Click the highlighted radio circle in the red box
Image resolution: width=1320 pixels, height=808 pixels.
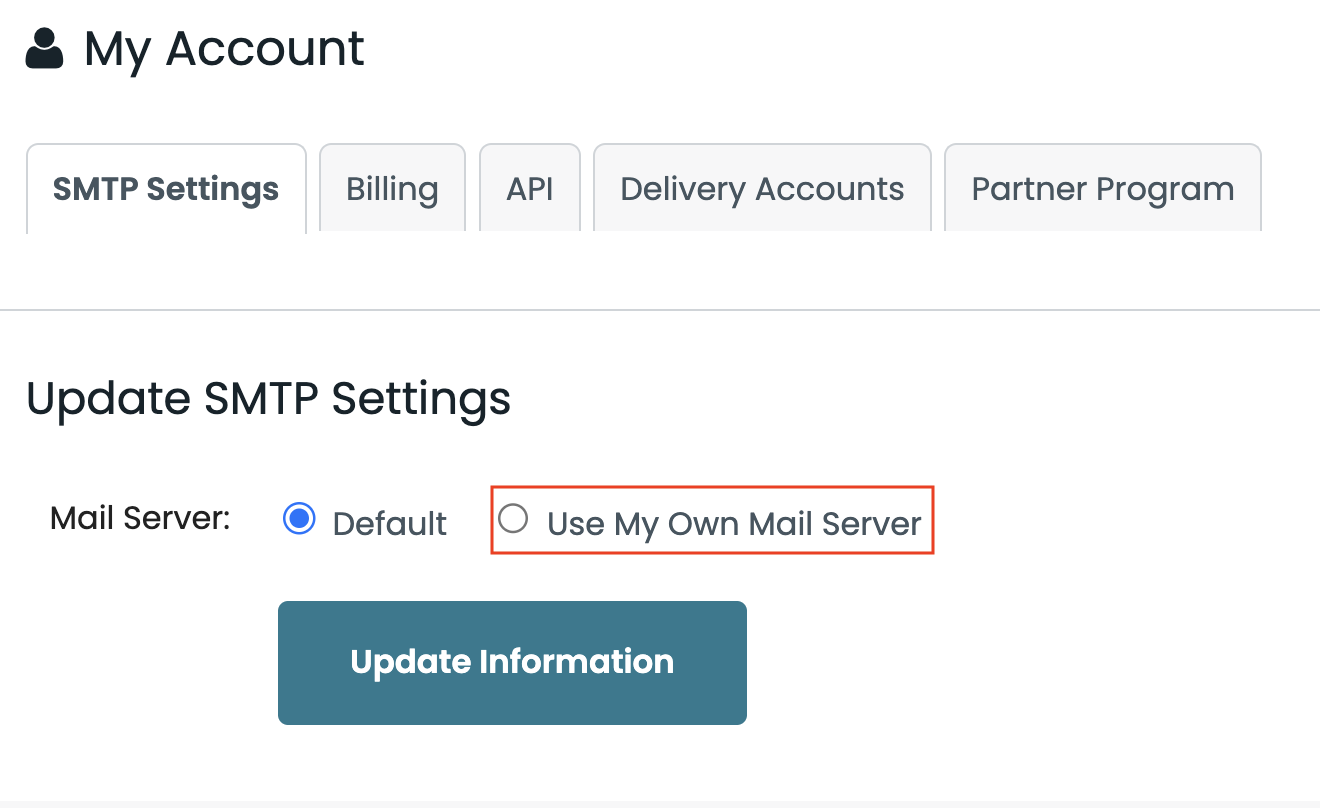pos(513,518)
